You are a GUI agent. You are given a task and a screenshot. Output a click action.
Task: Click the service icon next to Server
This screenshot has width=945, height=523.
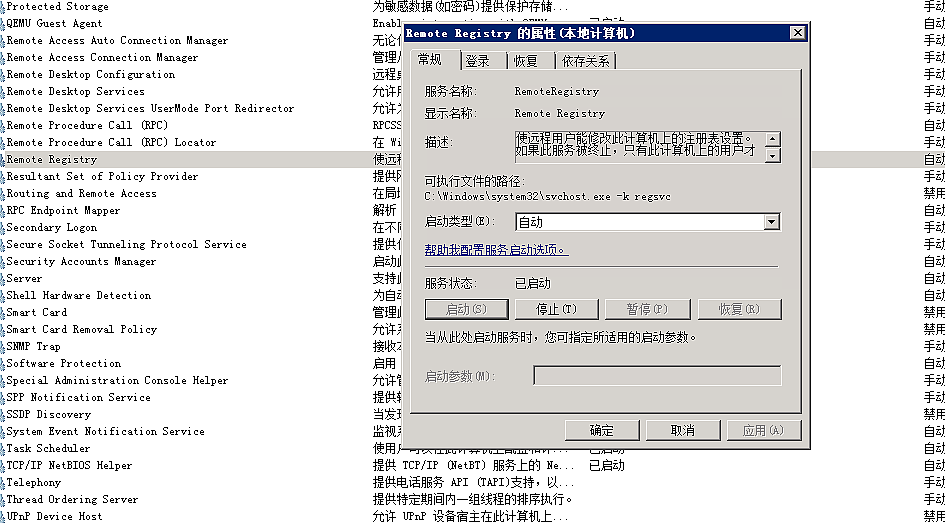pos(2,279)
